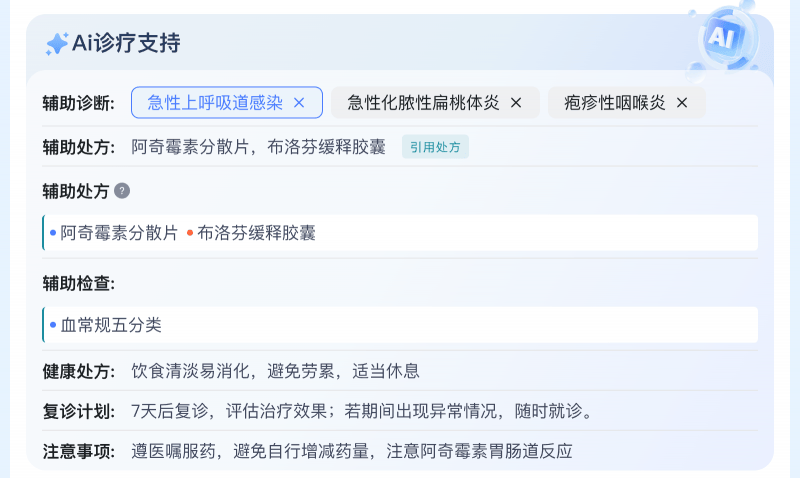Select the 急性化脓性扁桃体炎 diagnosis tag
Image resolution: width=800 pixels, height=478 pixels.
pyautogui.click(x=422, y=103)
